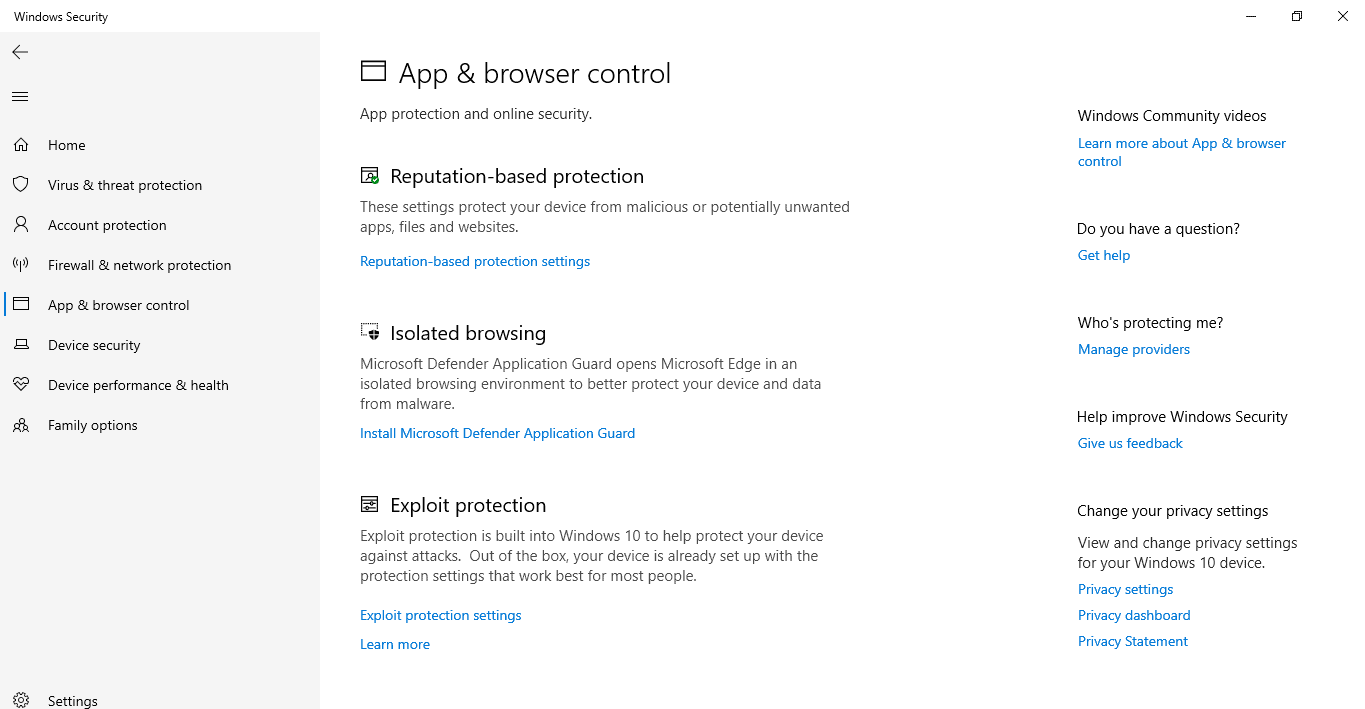Open the Privacy dashboard link
1365x709 pixels.
point(1134,615)
